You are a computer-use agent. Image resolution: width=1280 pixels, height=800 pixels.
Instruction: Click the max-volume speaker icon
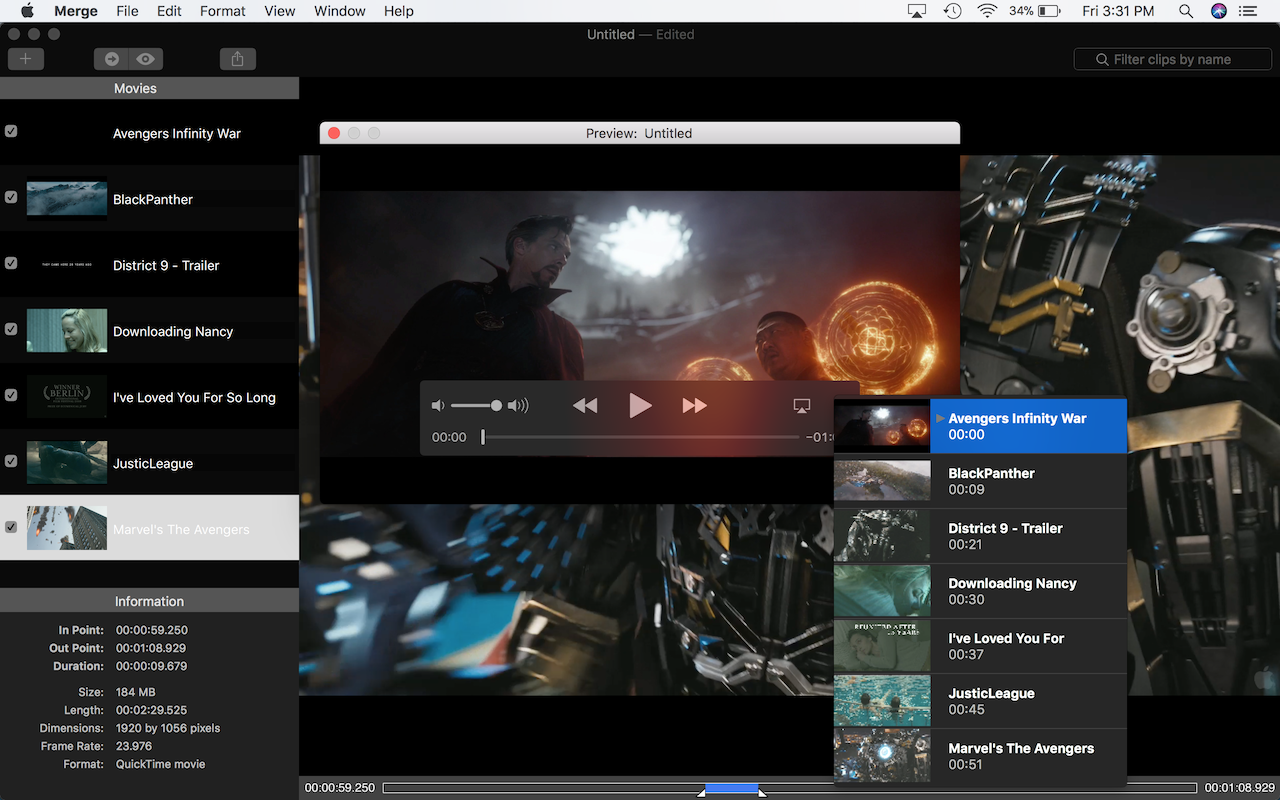pos(518,406)
